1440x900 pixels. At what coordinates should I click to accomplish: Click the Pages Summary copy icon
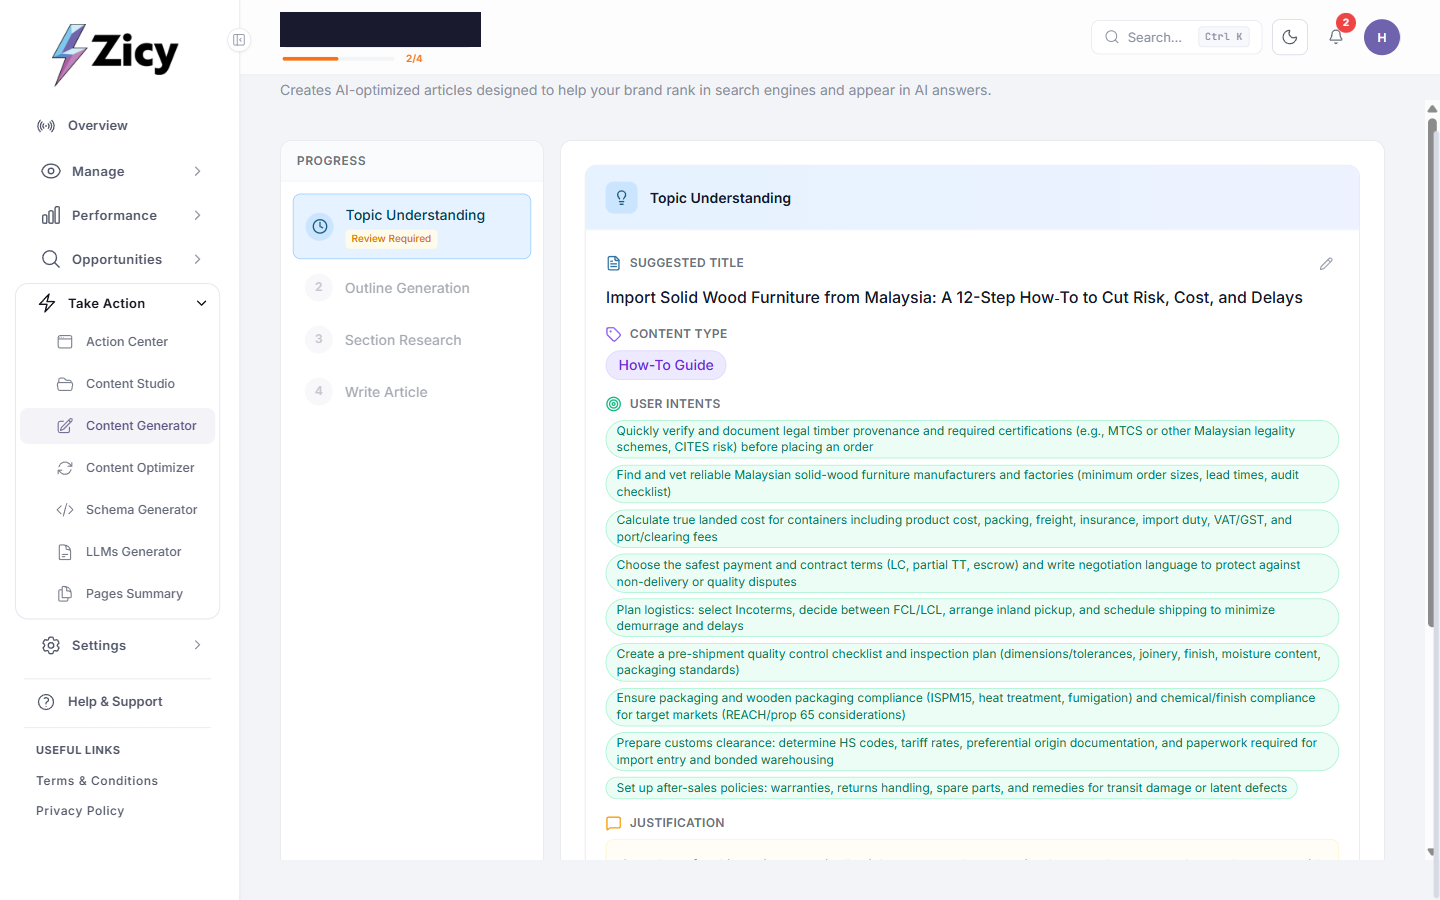(65, 594)
